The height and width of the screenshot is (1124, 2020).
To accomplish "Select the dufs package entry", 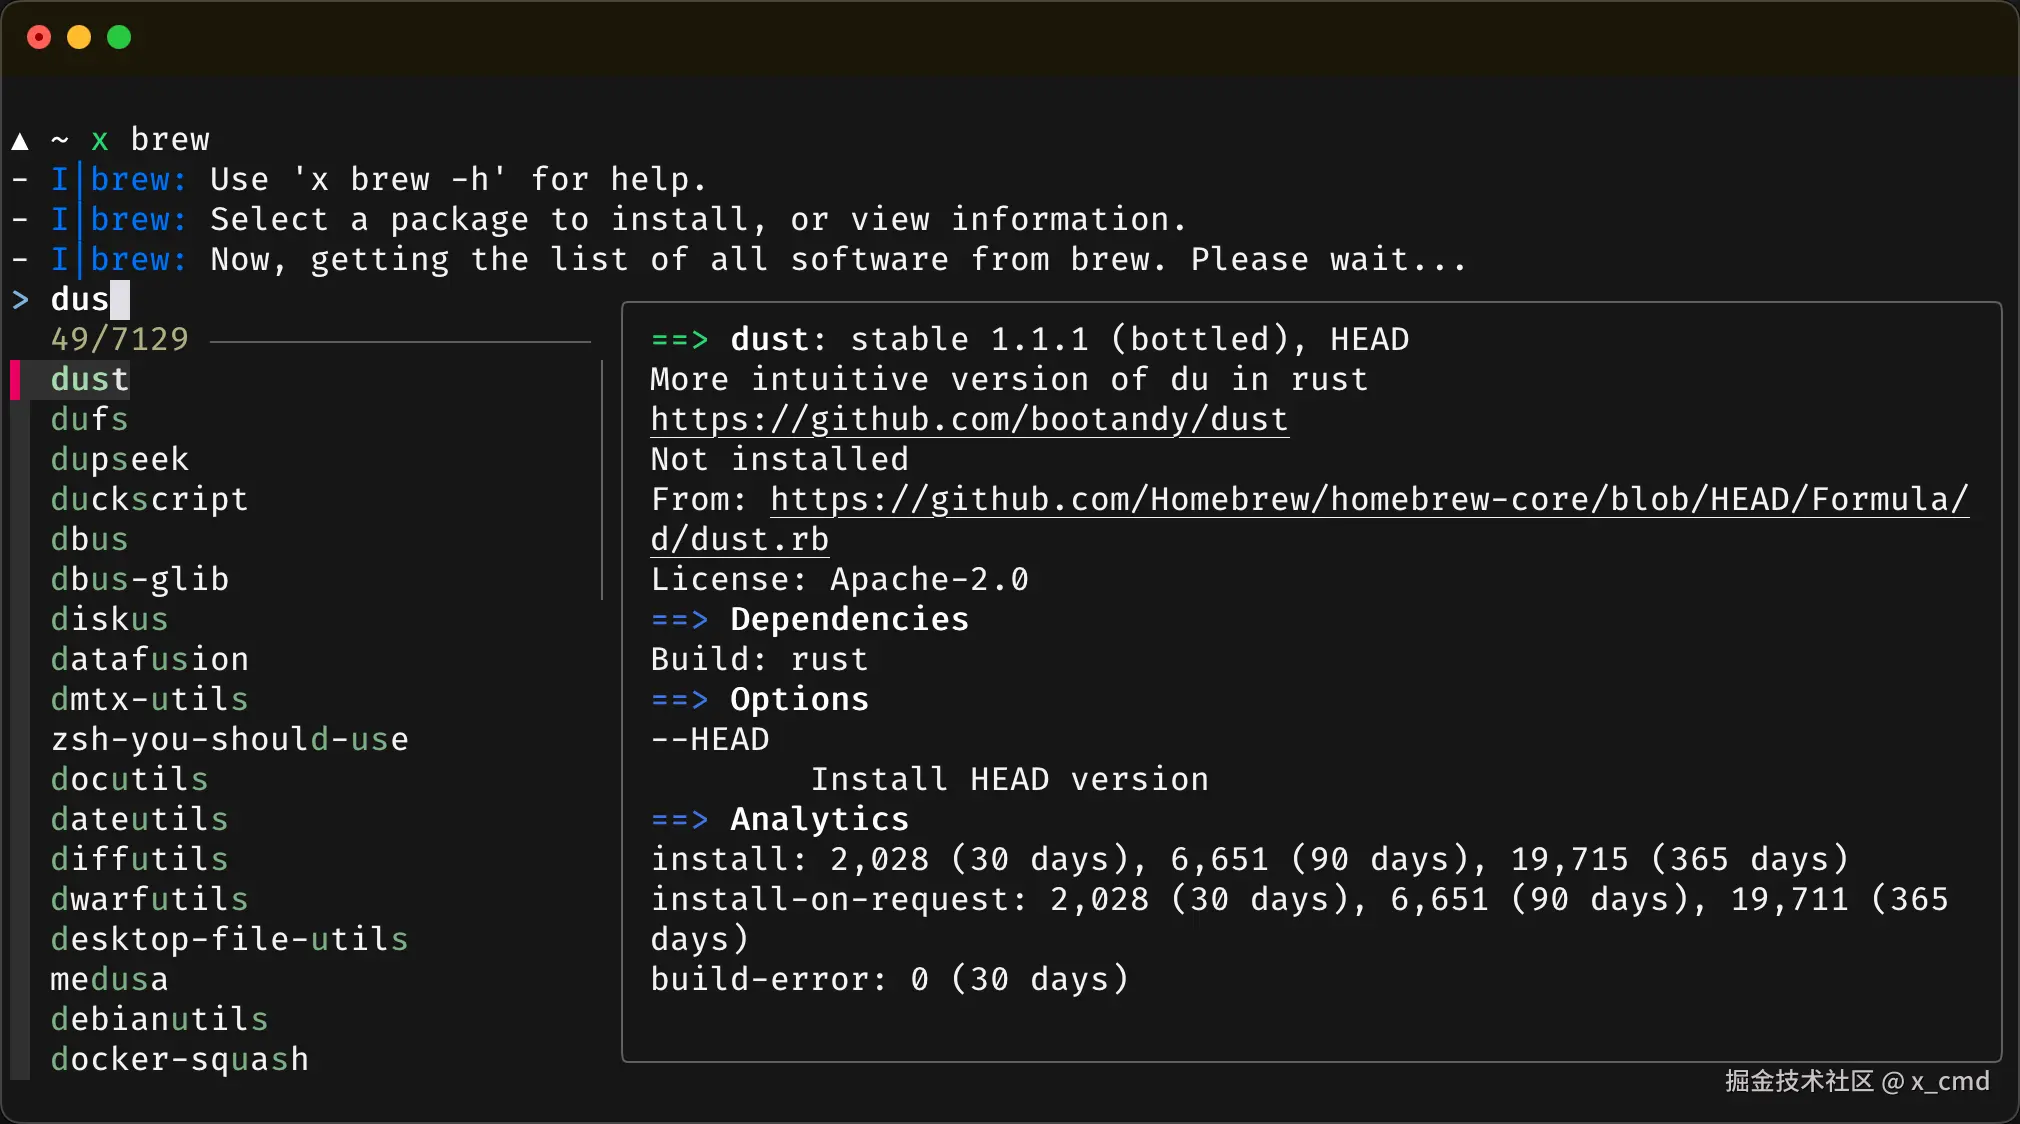I will click(x=90, y=420).
